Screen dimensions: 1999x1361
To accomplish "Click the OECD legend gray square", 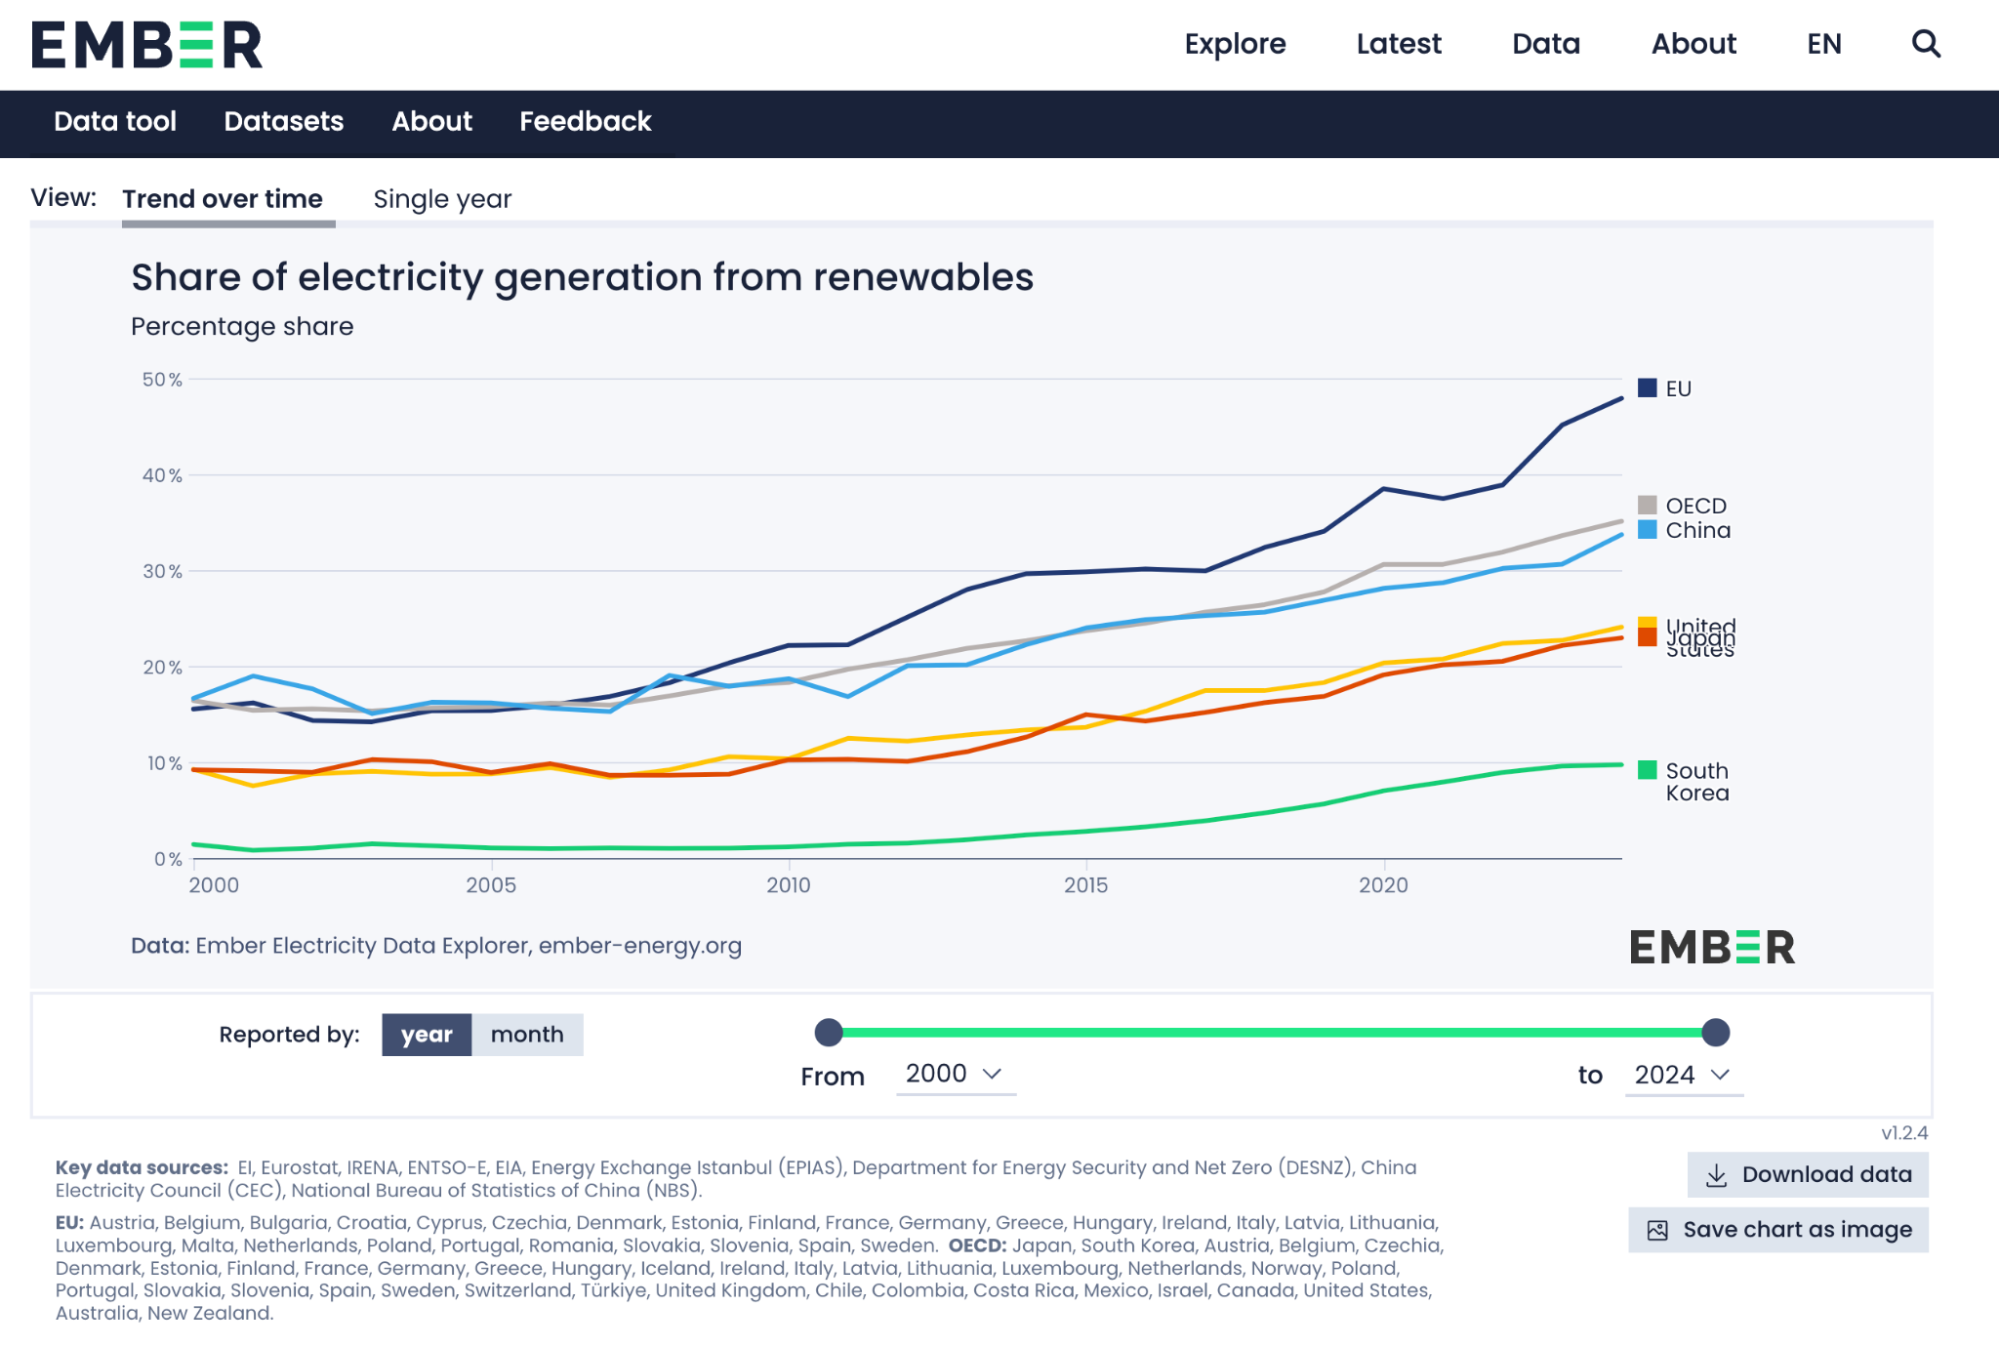I will (x=1647, y=505).
